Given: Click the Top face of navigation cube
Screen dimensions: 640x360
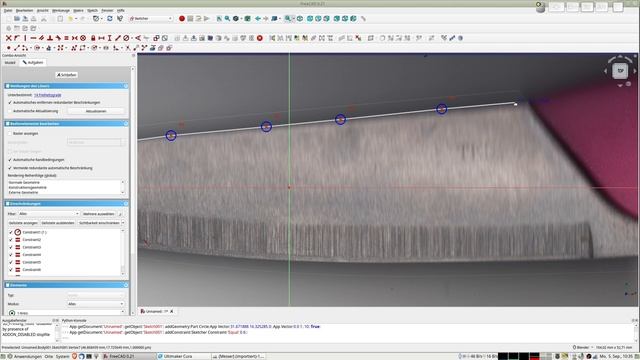Looking at the screenshot, I should point(620,71).
